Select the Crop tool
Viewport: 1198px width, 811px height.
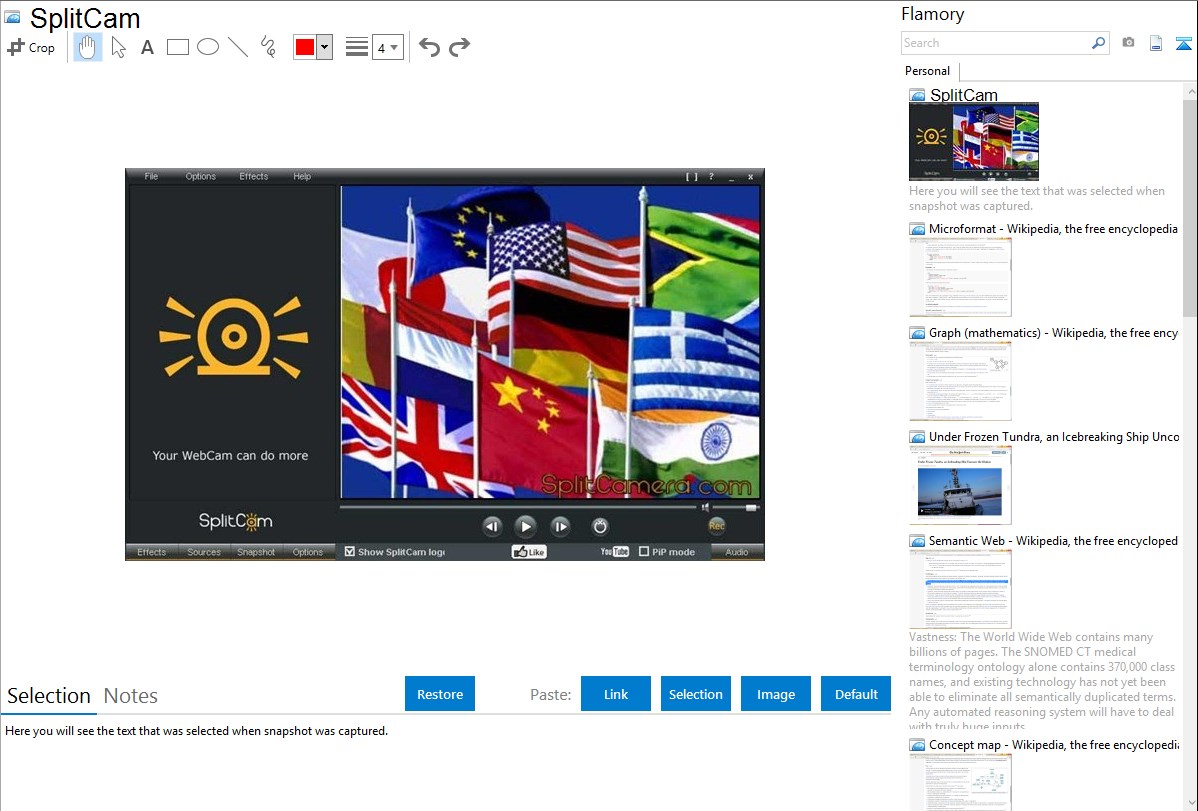pyautogui.click(x=31, y=47)
